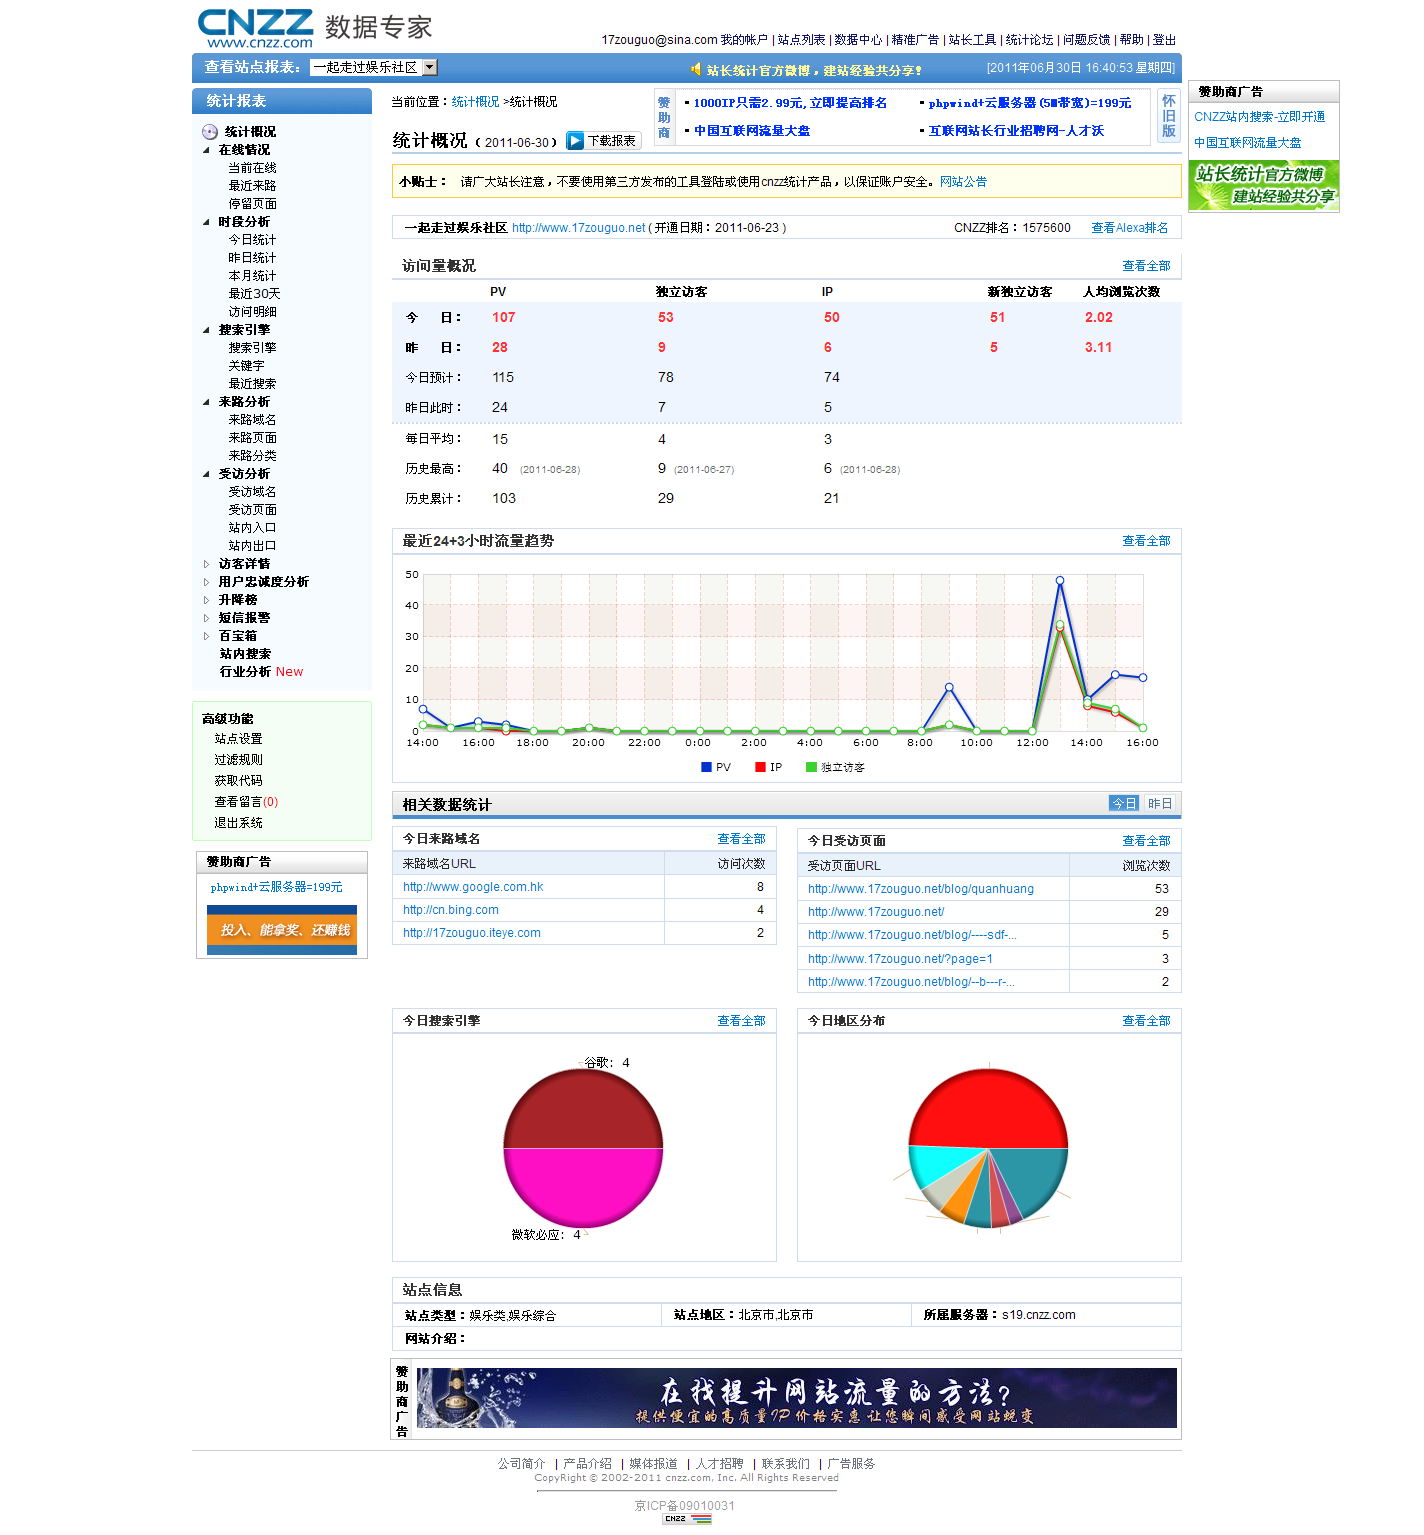Click the small CNZZ badge in the footer

[x=687, y=1519]
